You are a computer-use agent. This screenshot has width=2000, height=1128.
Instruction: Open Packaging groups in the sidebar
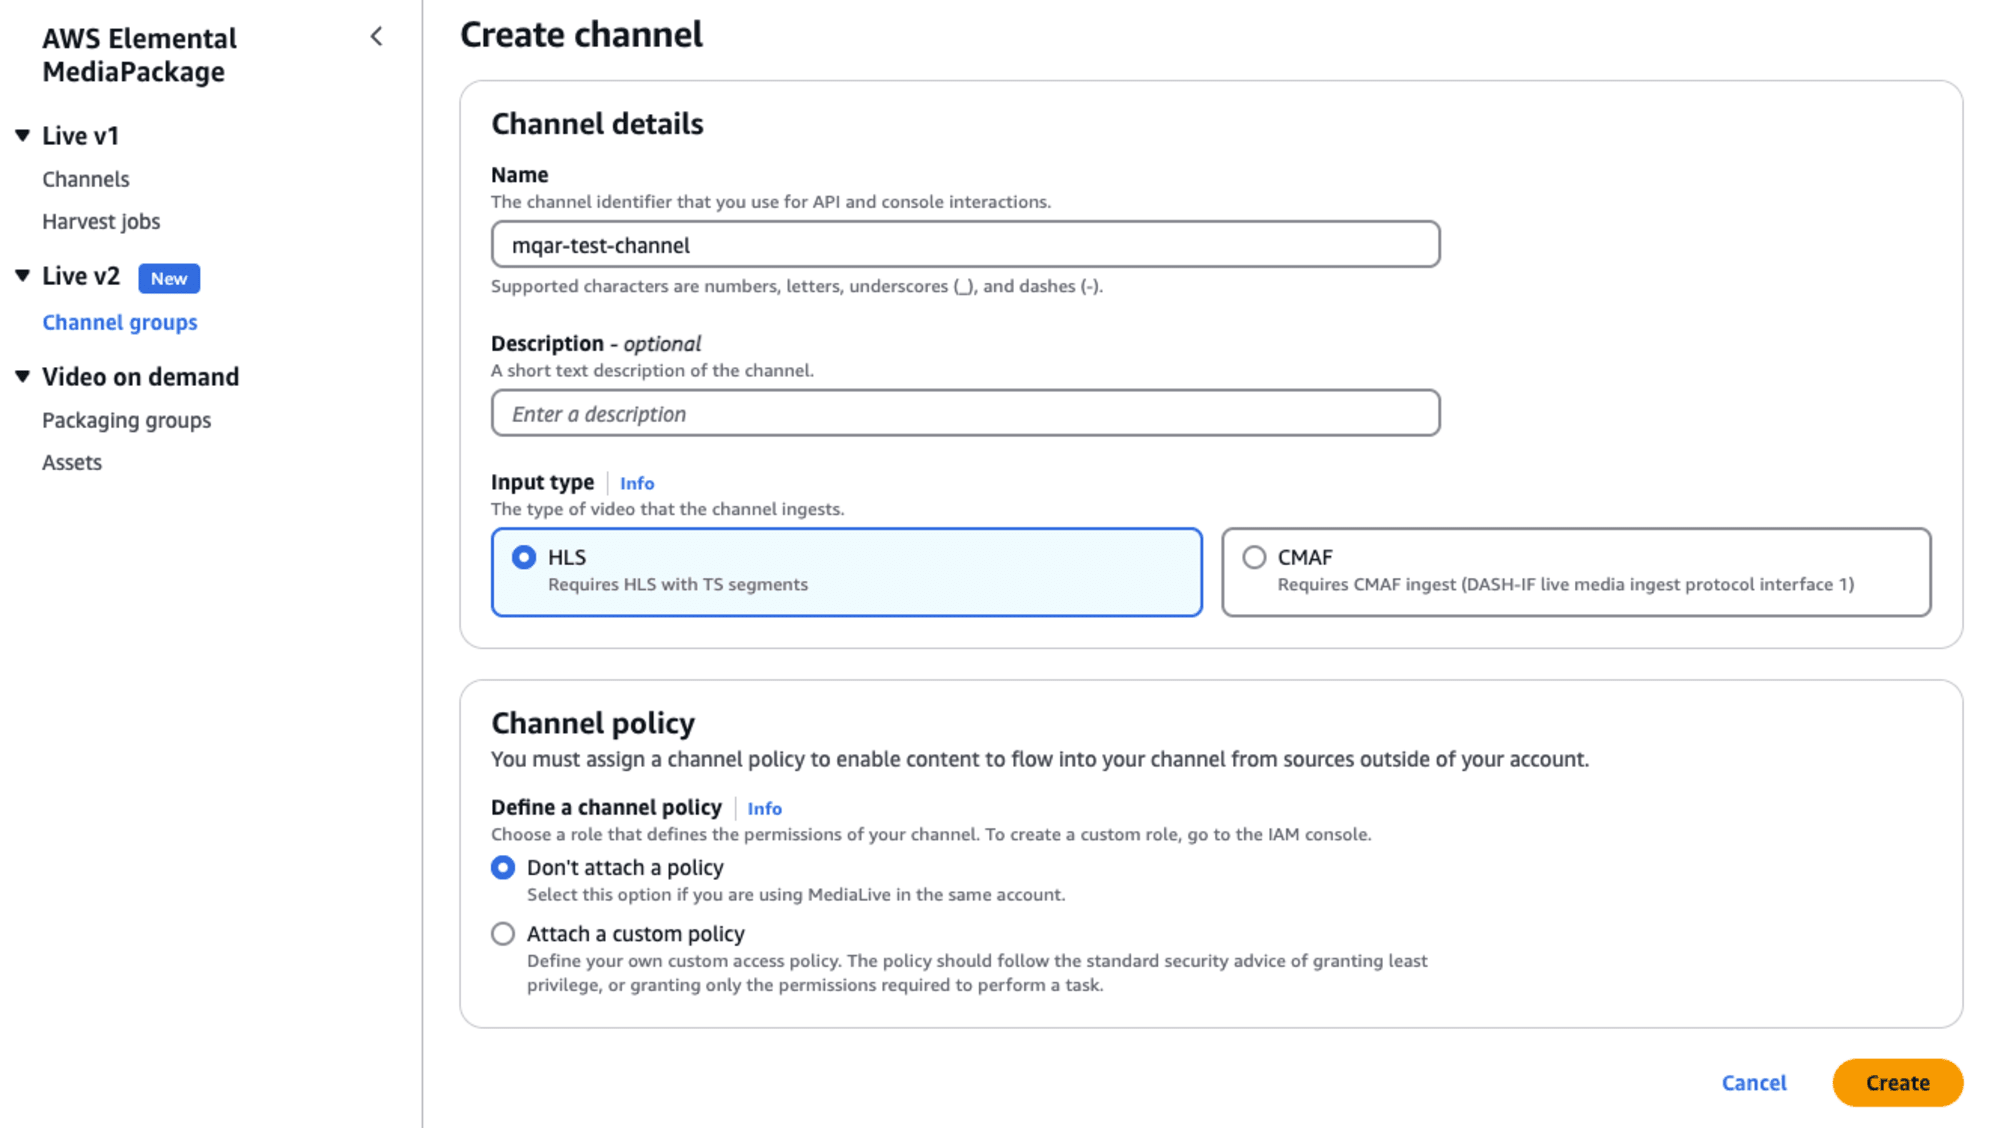click(127, 420)
